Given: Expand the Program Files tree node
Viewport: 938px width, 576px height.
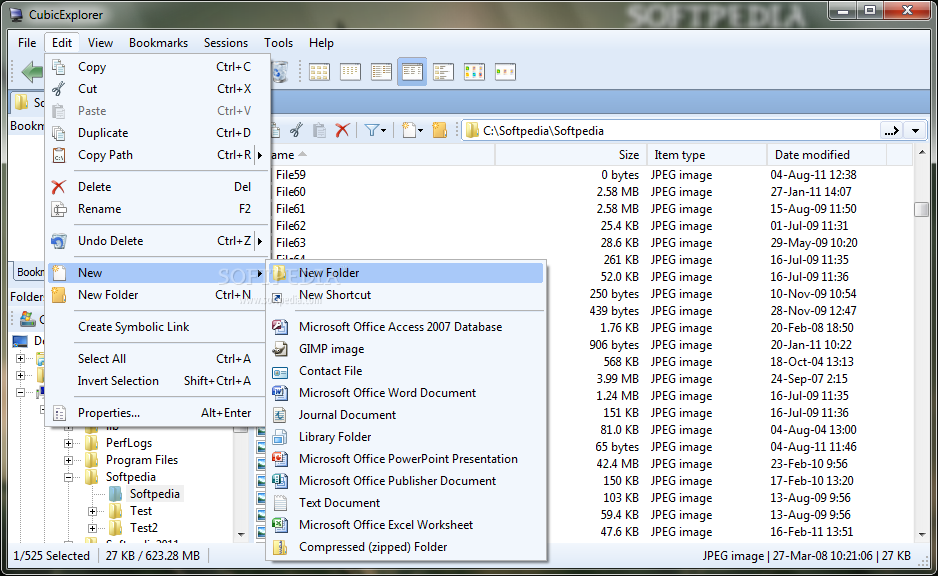Looking at the screenshot, I should pos(68,460).
